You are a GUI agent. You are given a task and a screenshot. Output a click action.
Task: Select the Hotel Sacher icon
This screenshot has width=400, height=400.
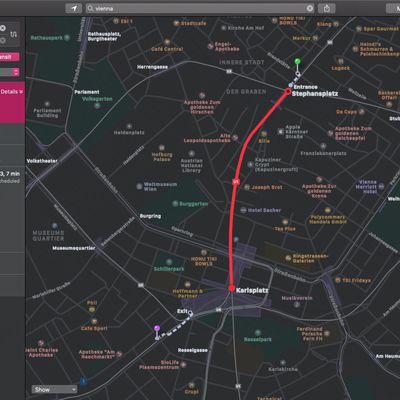point(244,210)
